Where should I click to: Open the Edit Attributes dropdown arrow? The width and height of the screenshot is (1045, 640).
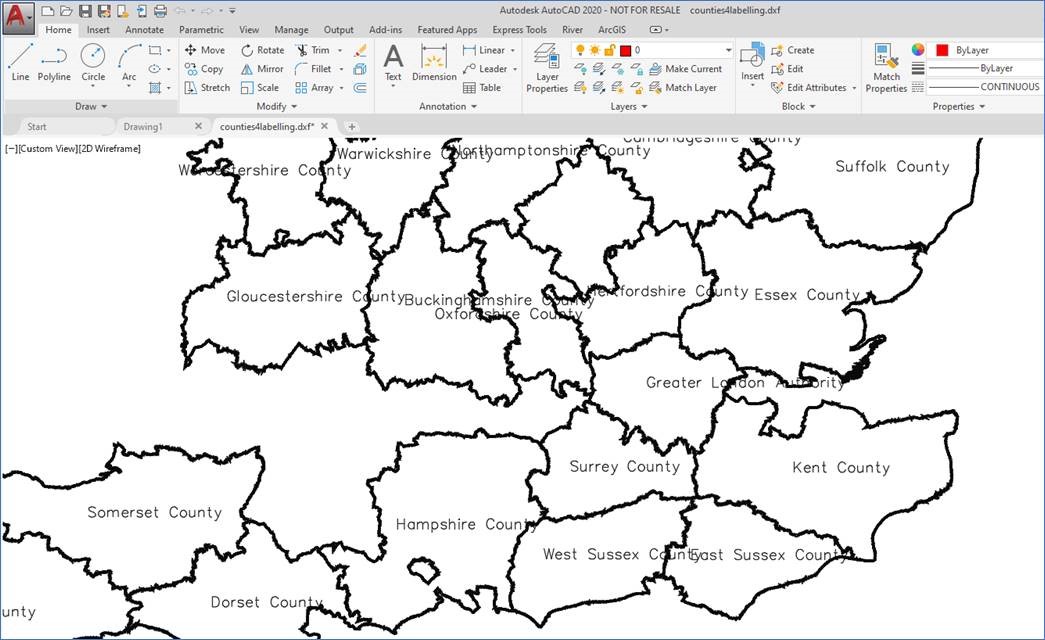pyautogui.click(x=854, y=87)
